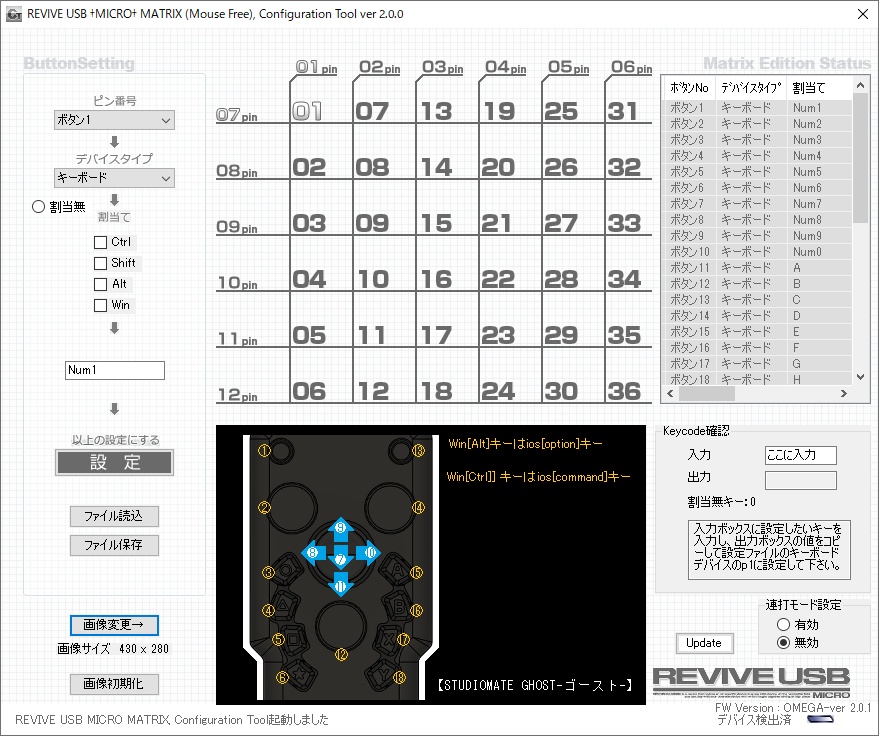Select matrix button 05 cell
Image resolution: width=879 pixels, height=736 pixels.
[309, 335]
